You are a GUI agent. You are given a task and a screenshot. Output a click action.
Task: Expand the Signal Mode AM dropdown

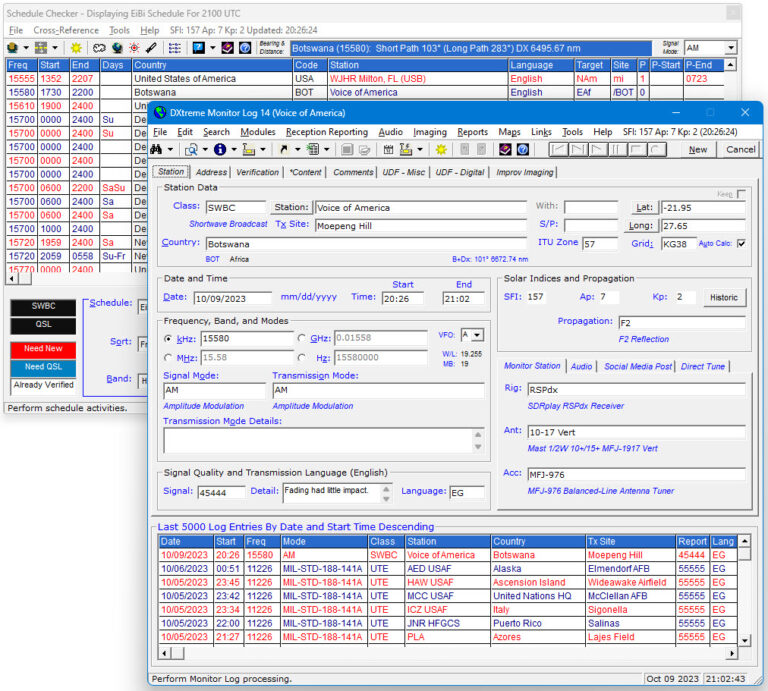[730, 48]
